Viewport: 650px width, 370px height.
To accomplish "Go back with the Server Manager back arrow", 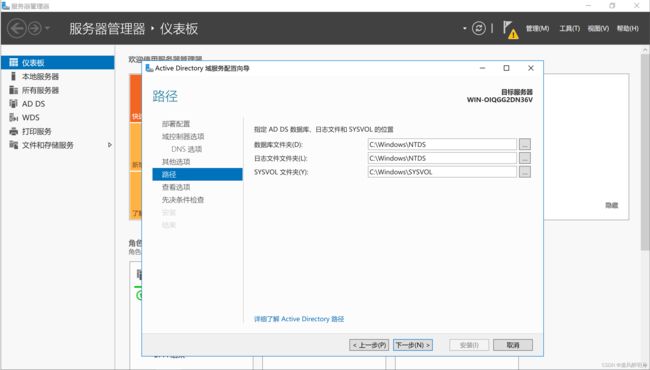I will [x=17, y=29].
